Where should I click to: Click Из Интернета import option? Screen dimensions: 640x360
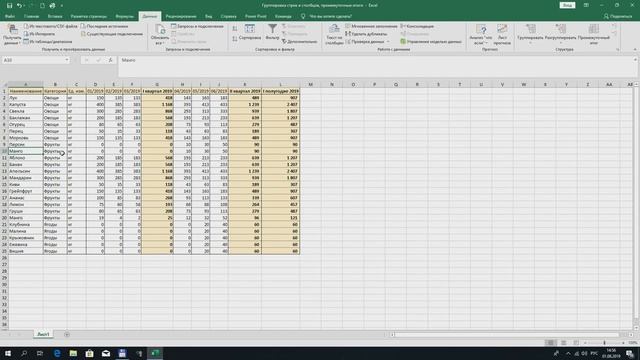pyautogui.click(x=39, y=34)
